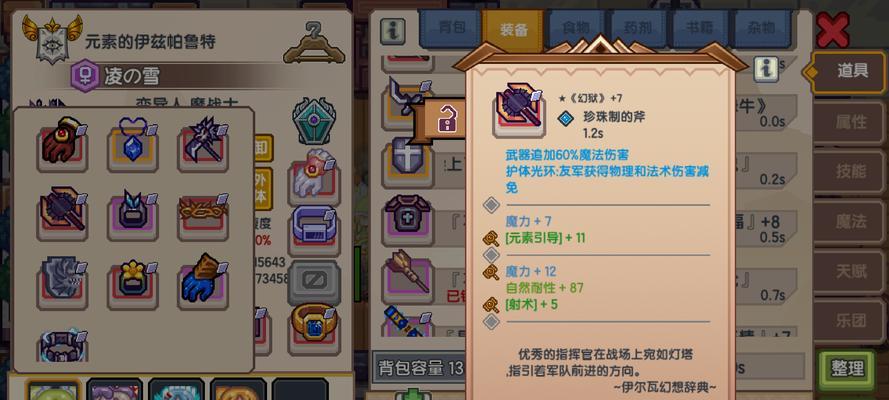The height and width of the screenshot is (400, 889).
Task: Close the panel with red X
Action: (x=833, y=30)
